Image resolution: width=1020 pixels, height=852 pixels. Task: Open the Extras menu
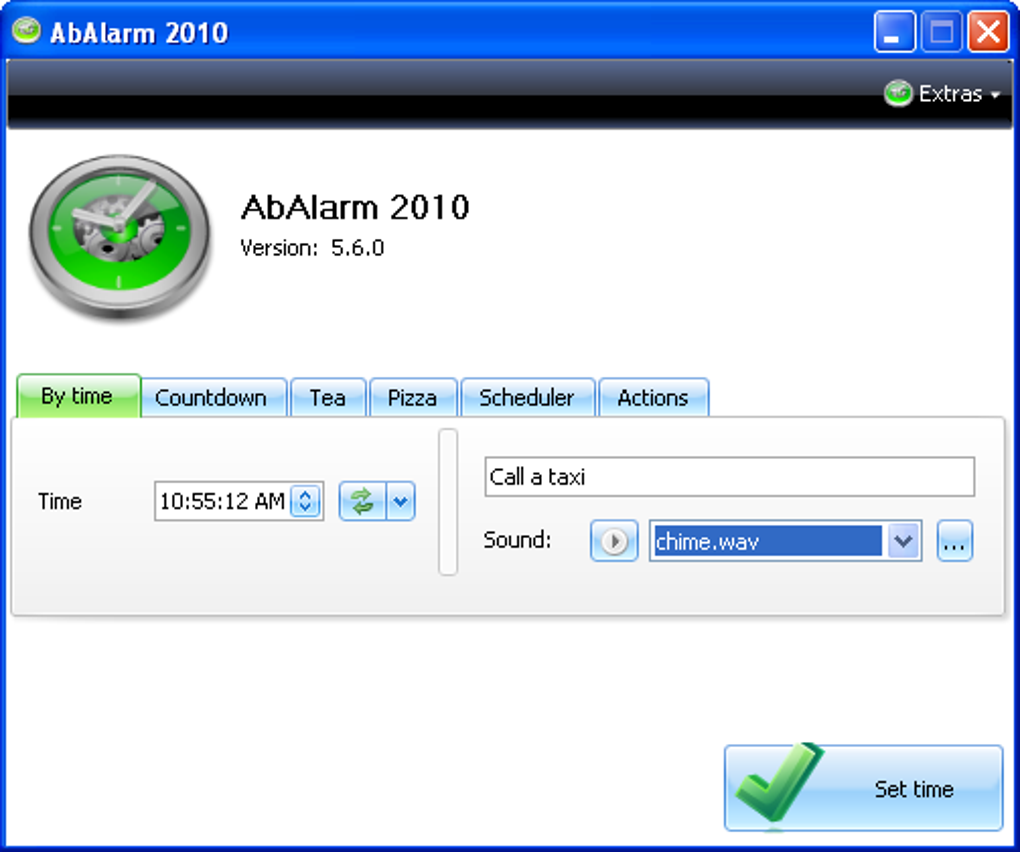coord(942,94)
